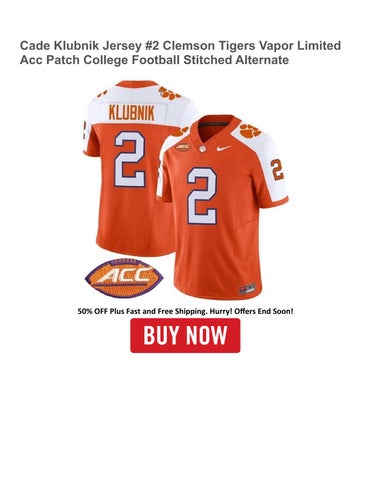Screen dimensions: 371x480
Task: Click the Nike swoosh on the front jersey
Action: point(224,148)
